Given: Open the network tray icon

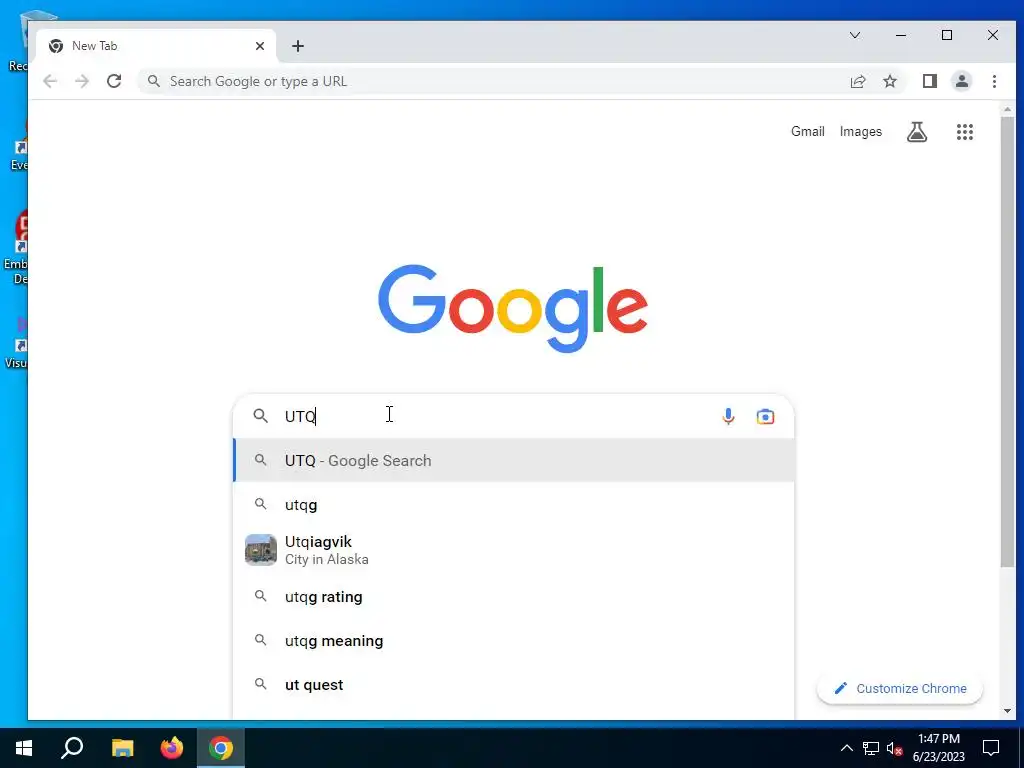Looking at the screenshot, I should 871,748.
